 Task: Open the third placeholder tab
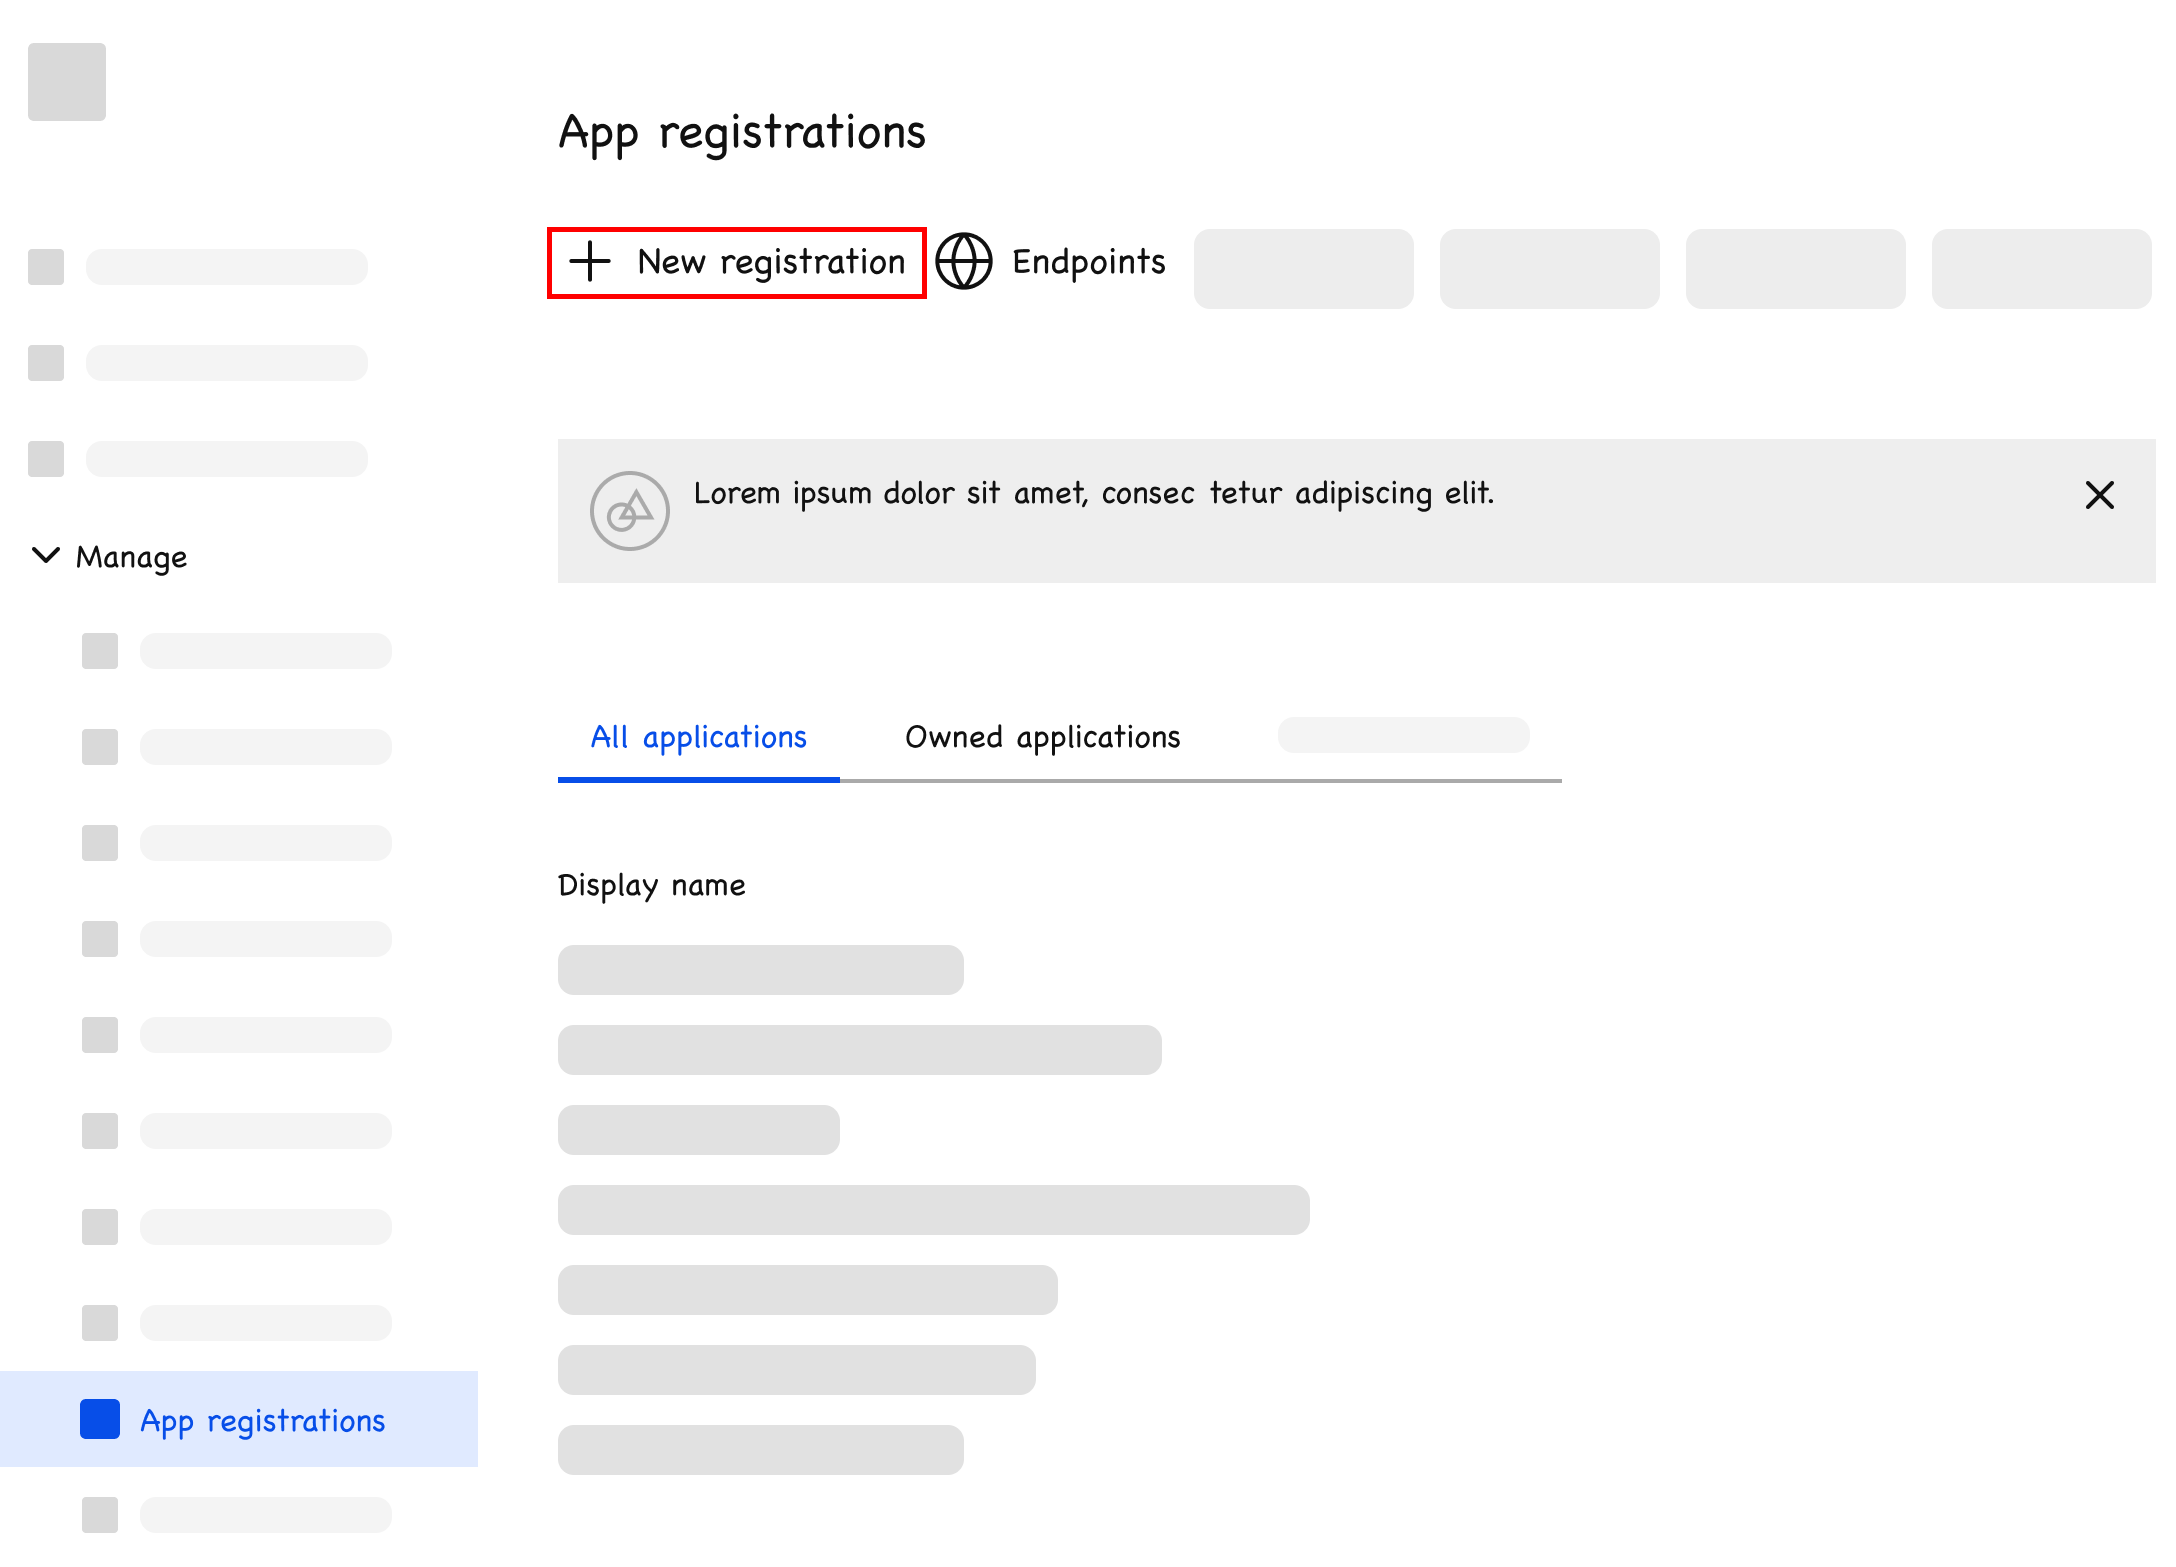pos(1402,735)
